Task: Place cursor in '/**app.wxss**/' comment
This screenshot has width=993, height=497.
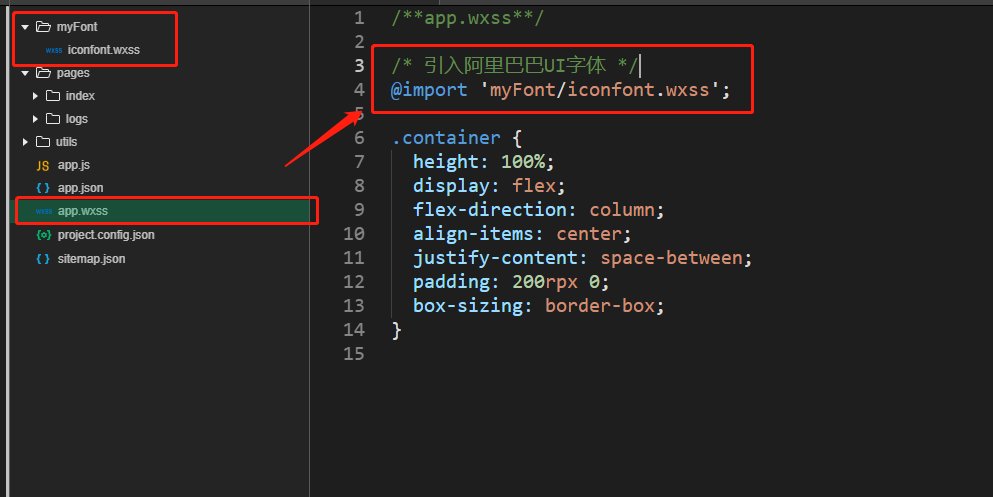Action: (x=467, y=18)
